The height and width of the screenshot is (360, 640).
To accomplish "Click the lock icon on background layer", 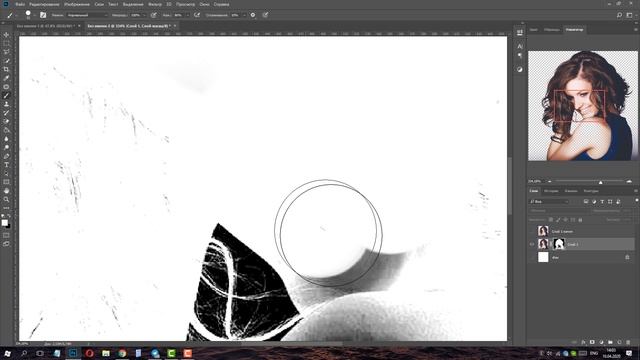I will pos(627,257).
